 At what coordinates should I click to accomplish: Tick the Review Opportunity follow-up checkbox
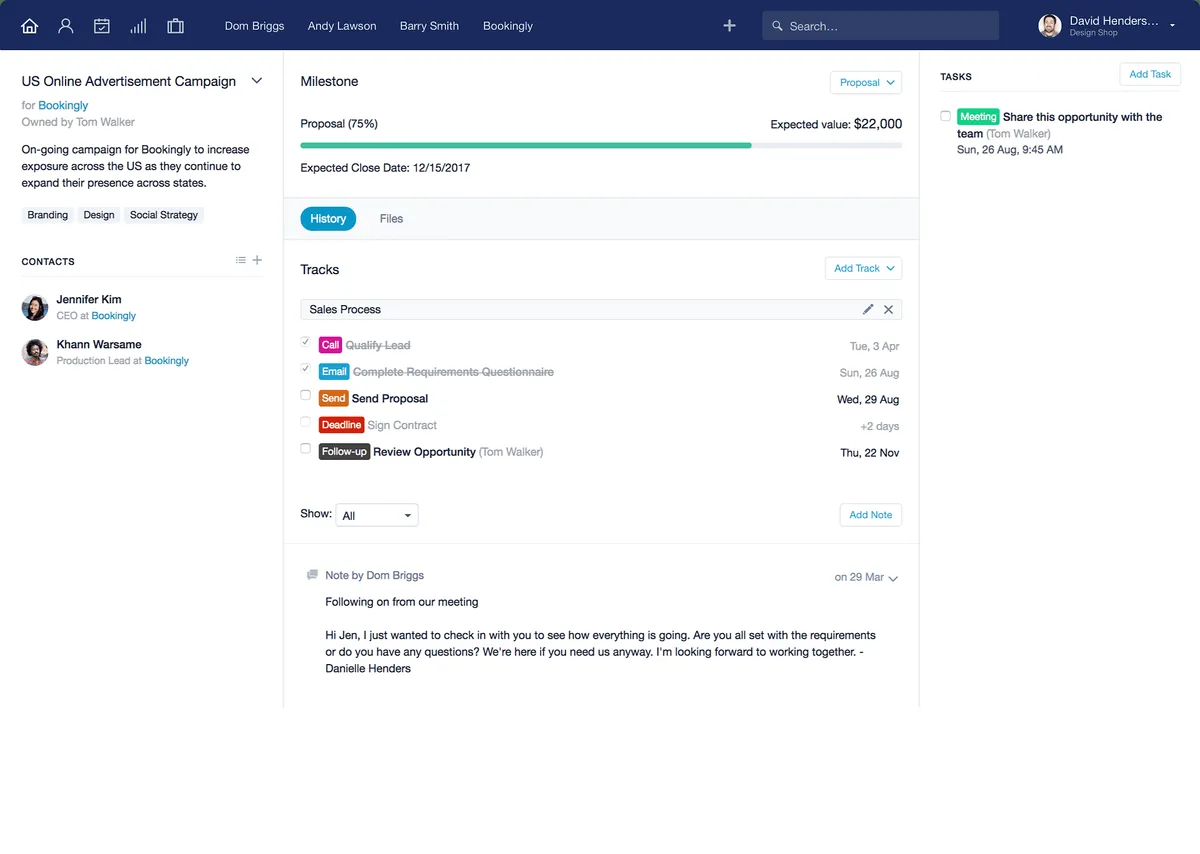tap(306, 450)
